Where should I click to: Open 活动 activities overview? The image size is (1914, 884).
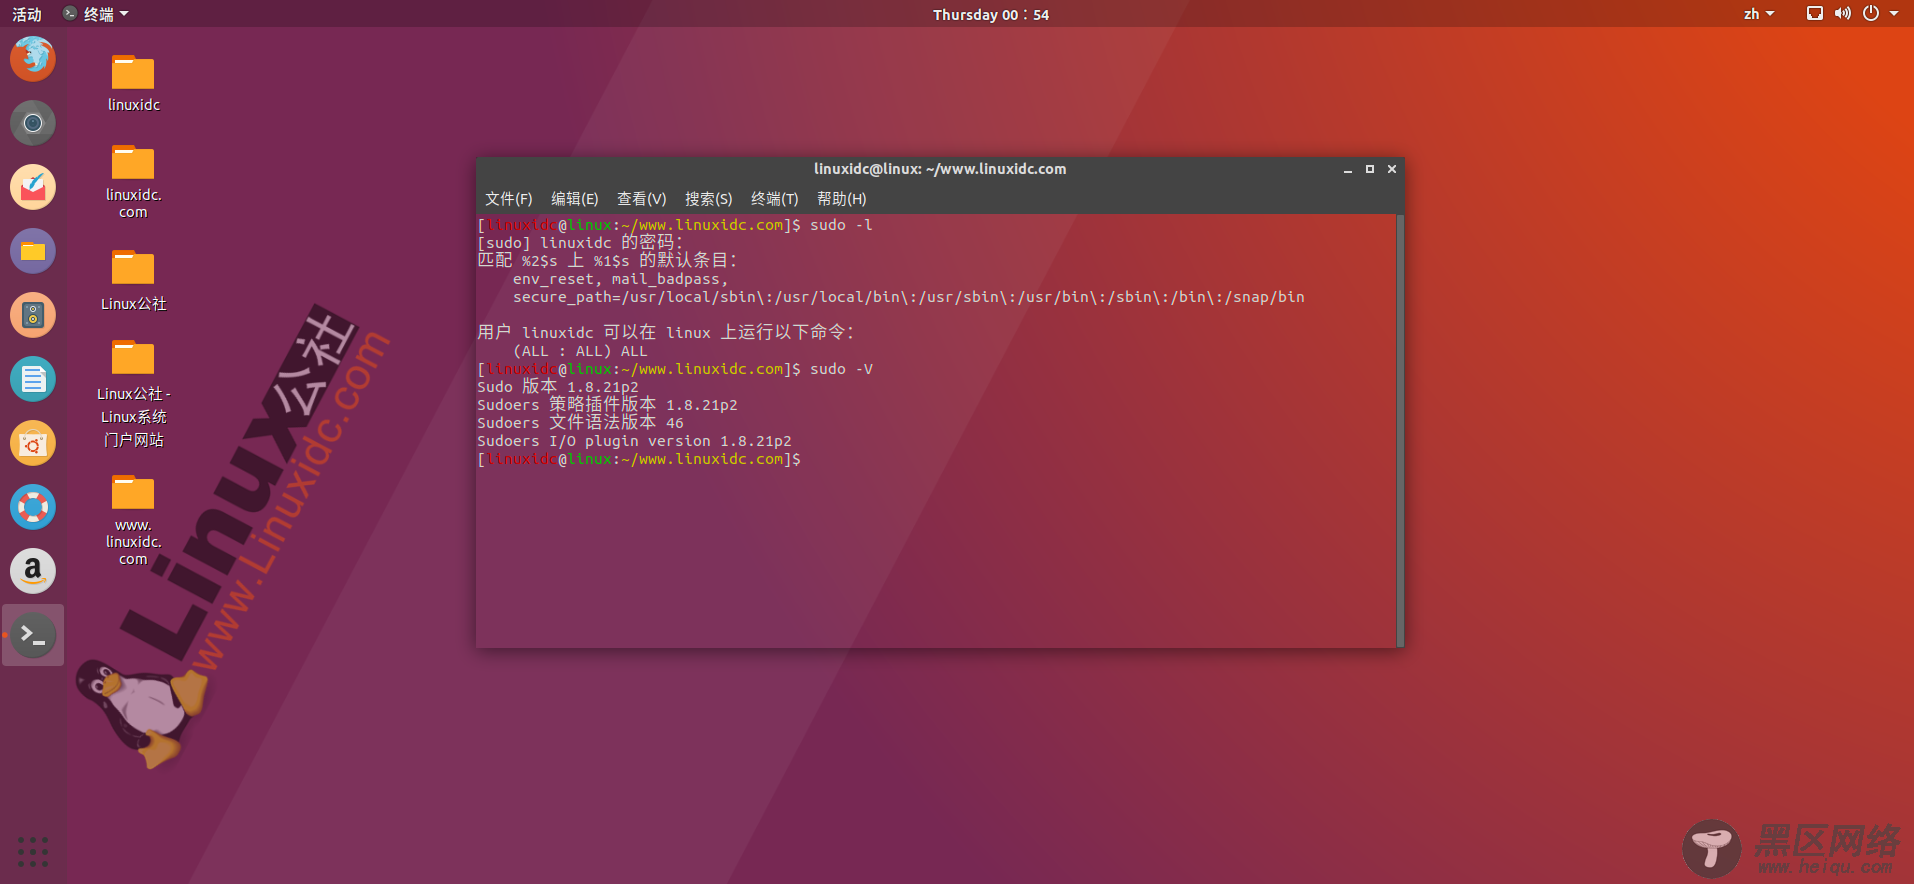pos(27,14)
